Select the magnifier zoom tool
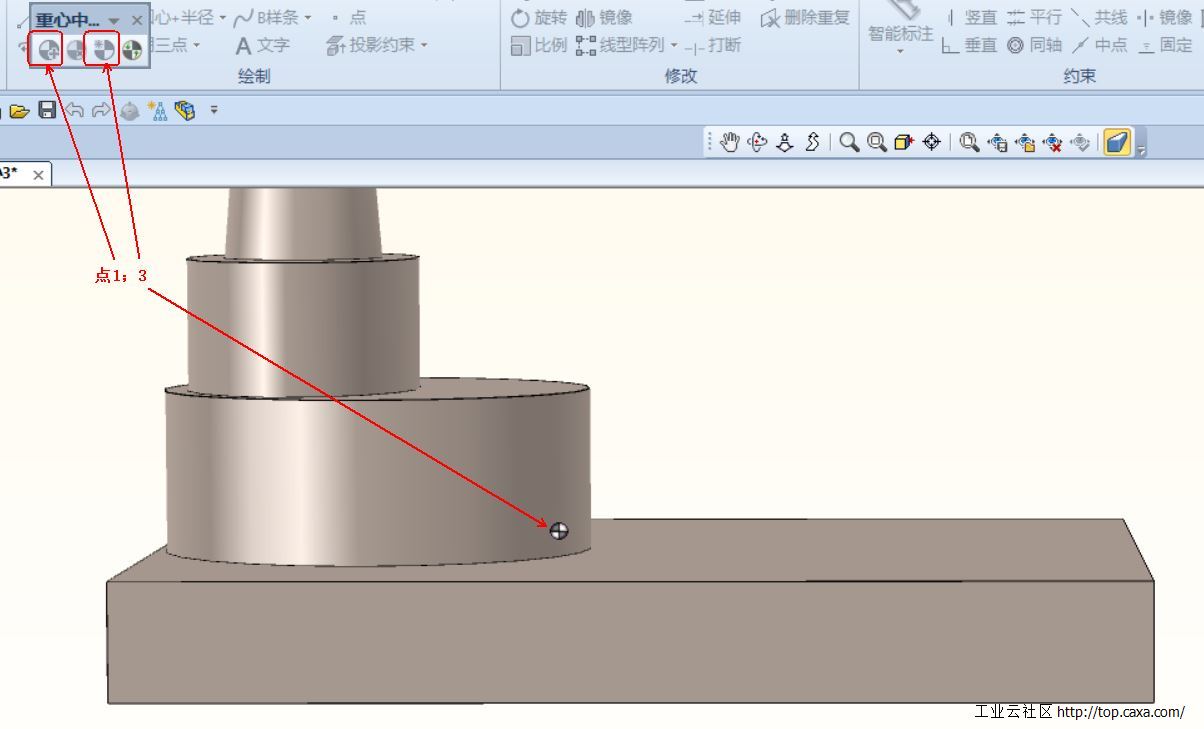 click(x=849, y=142)
